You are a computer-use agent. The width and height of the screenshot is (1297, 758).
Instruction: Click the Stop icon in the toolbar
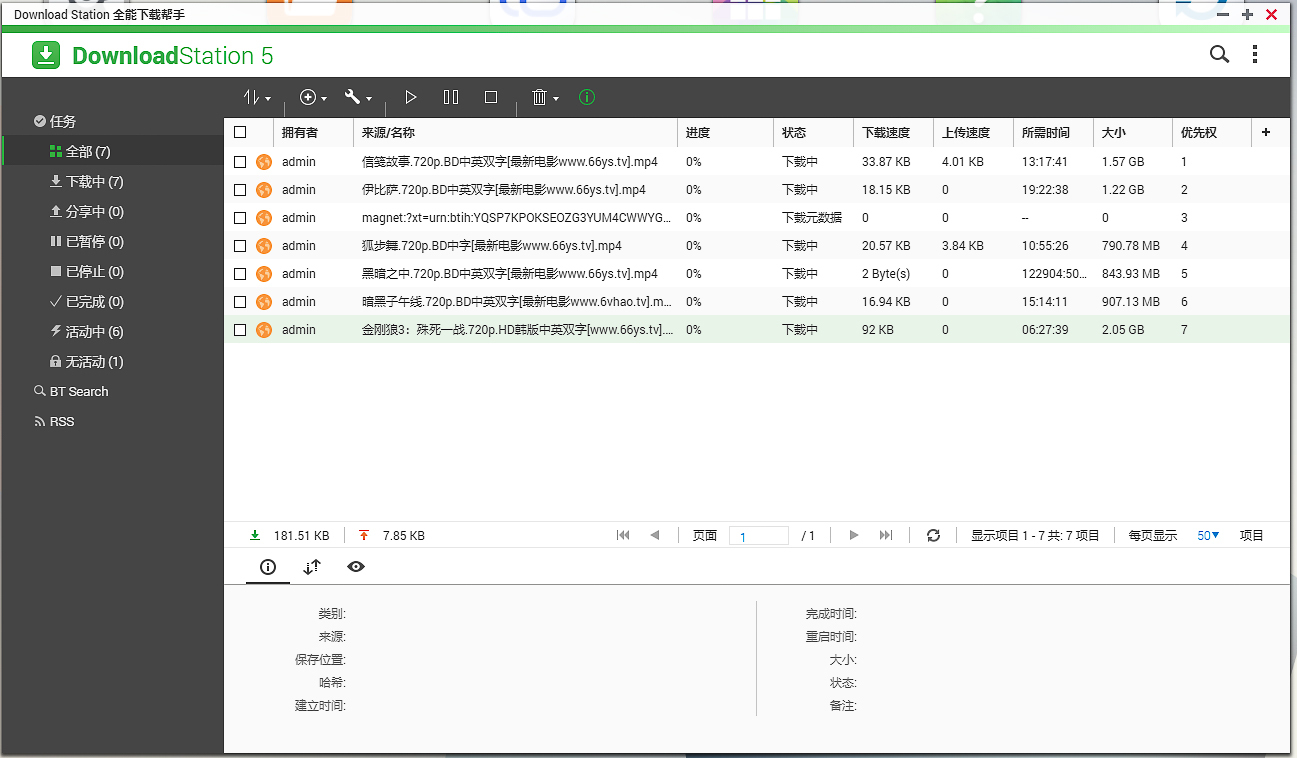490,97
